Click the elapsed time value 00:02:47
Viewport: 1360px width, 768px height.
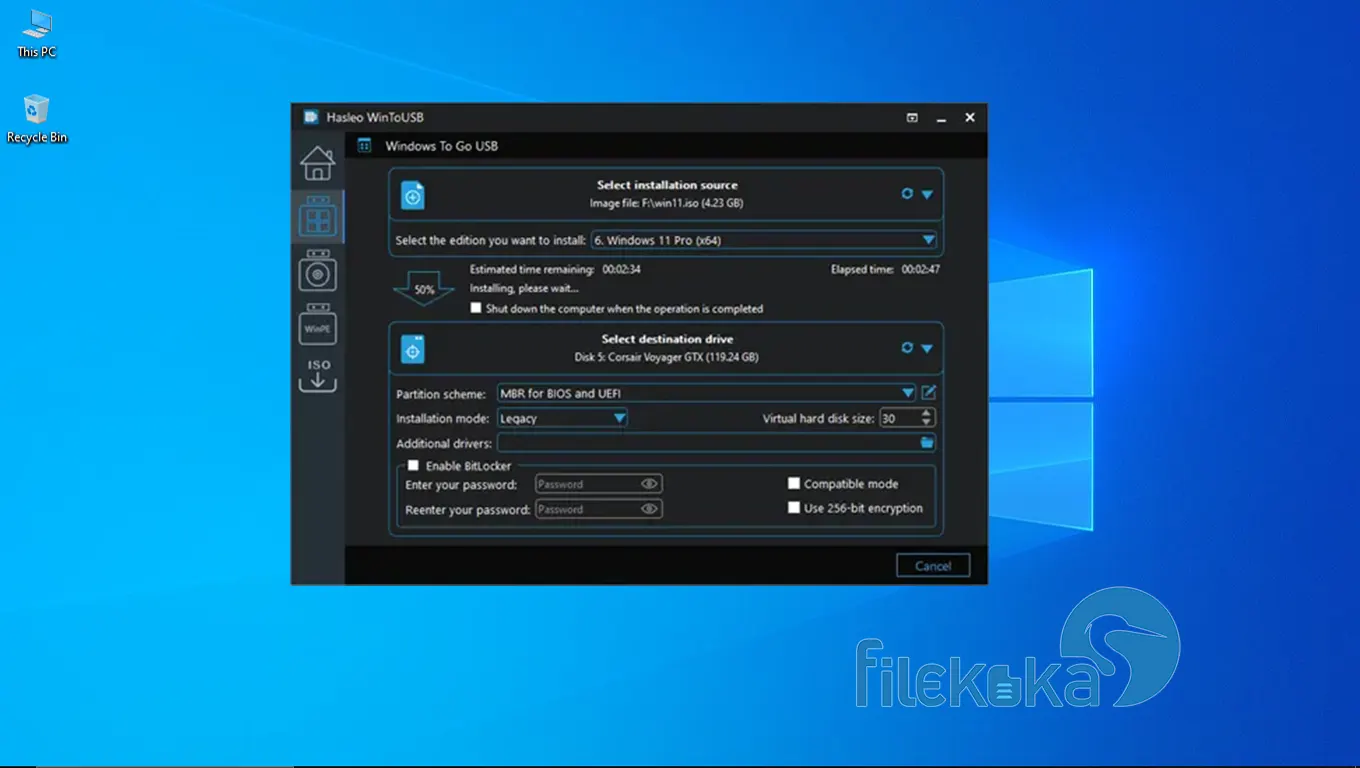point(920,269)
